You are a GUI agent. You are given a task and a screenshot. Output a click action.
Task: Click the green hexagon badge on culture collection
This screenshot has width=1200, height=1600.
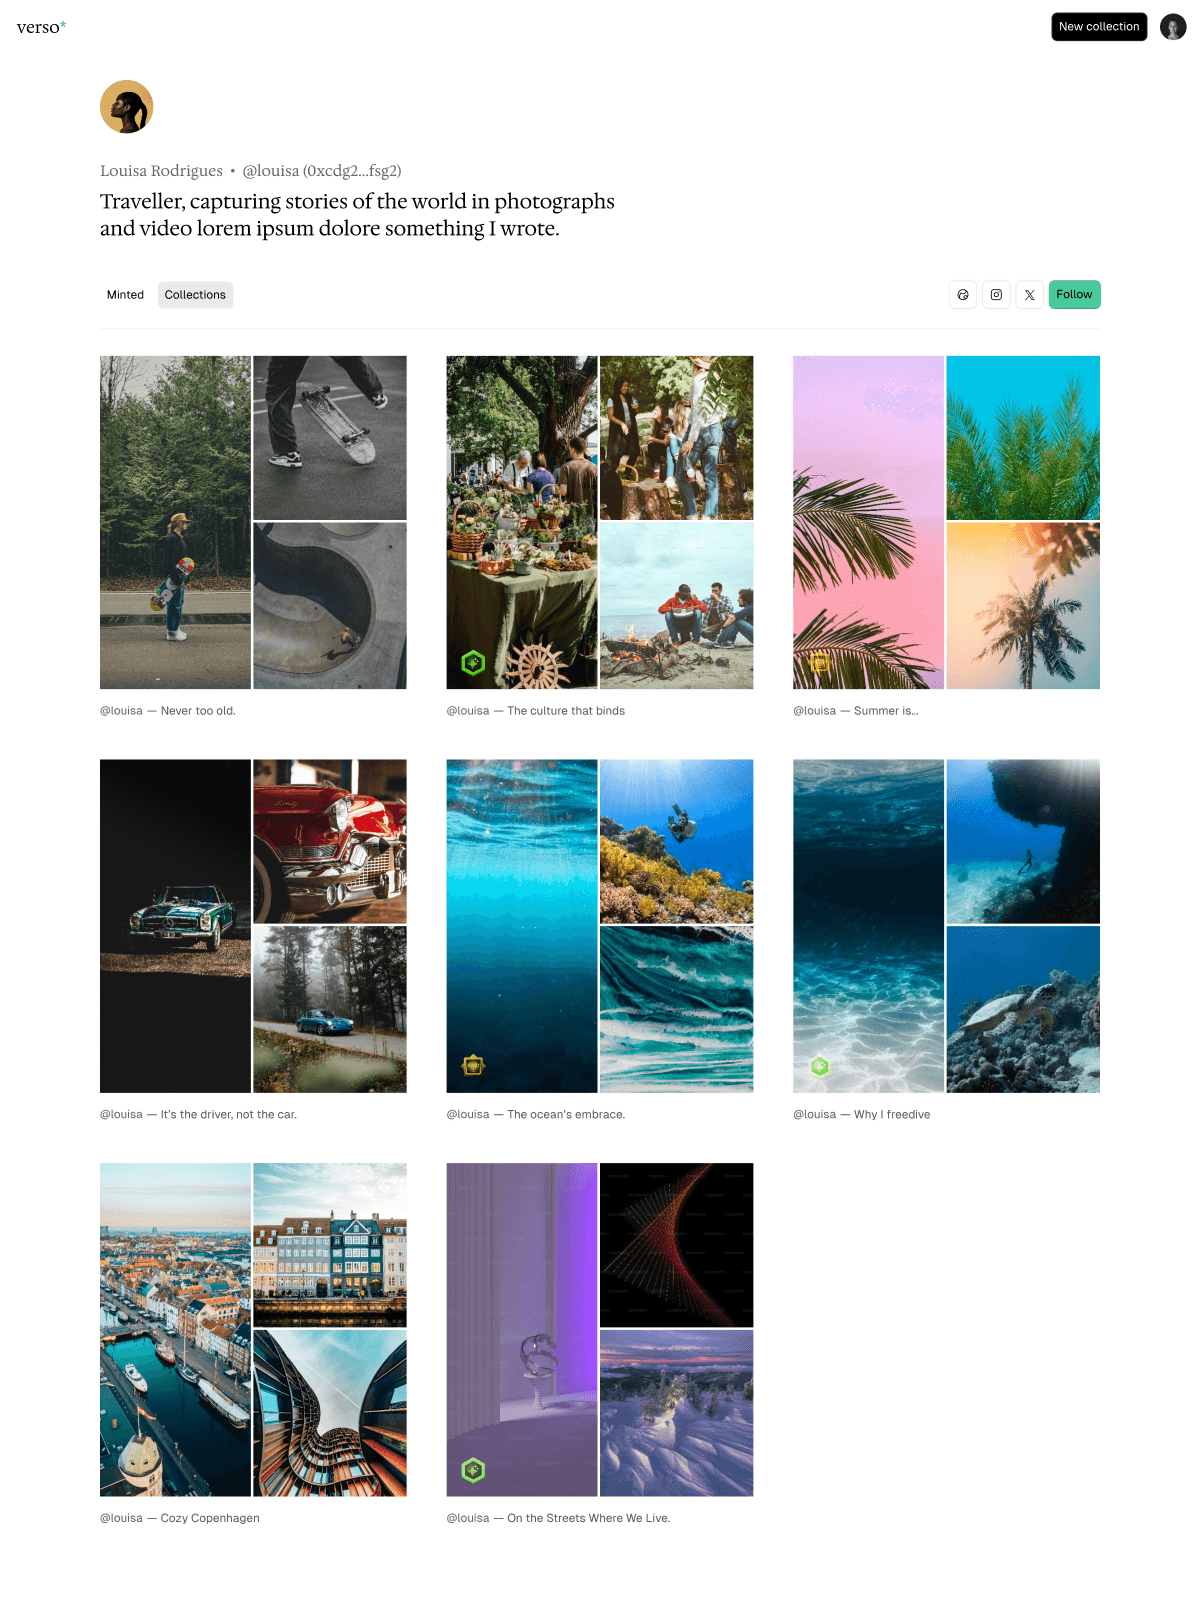[473, 662]
